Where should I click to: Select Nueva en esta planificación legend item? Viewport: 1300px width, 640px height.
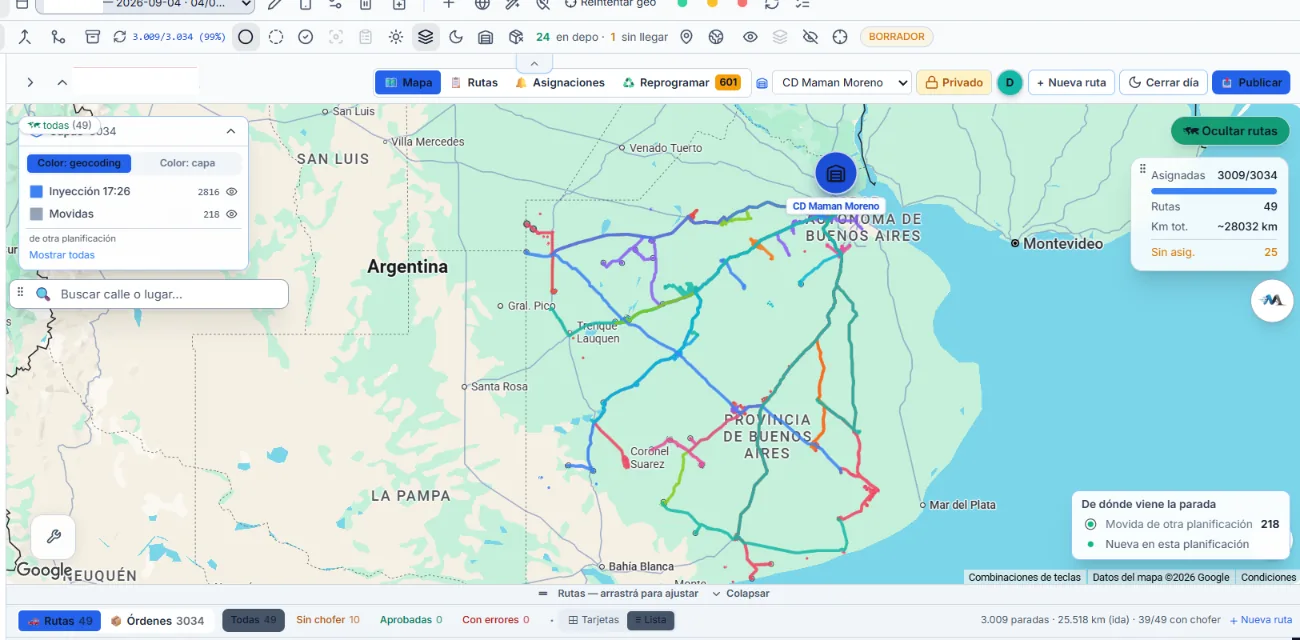pos(1167,544)
